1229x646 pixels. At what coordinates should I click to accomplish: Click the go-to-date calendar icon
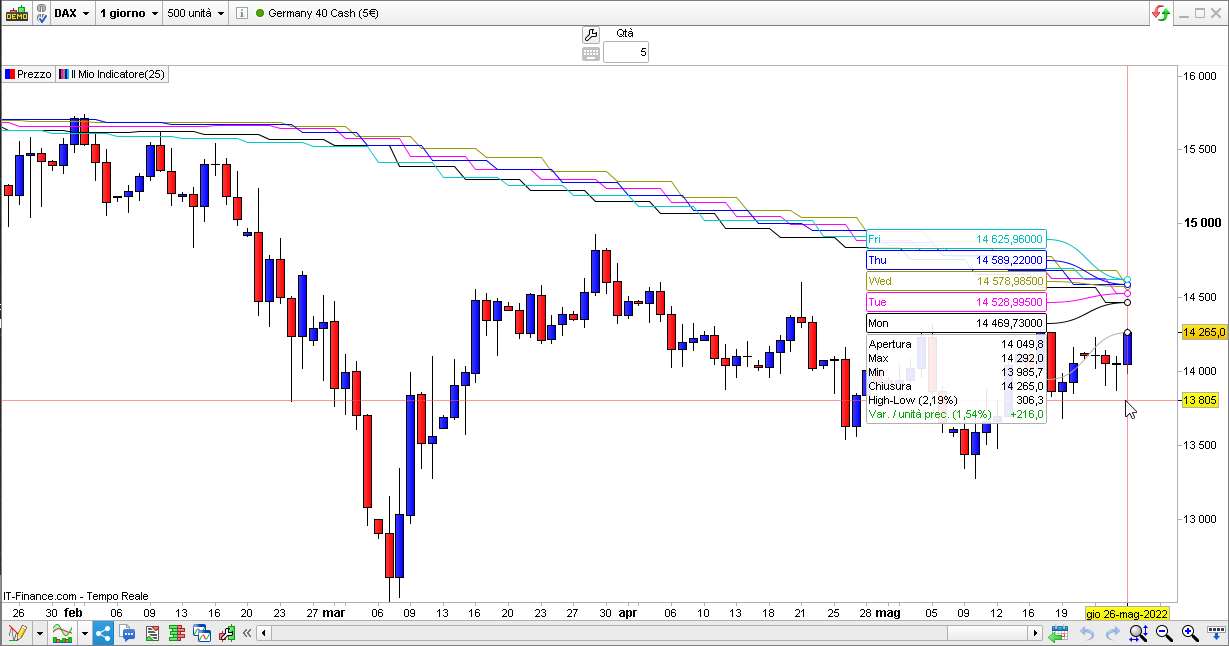coord(1059,633)
